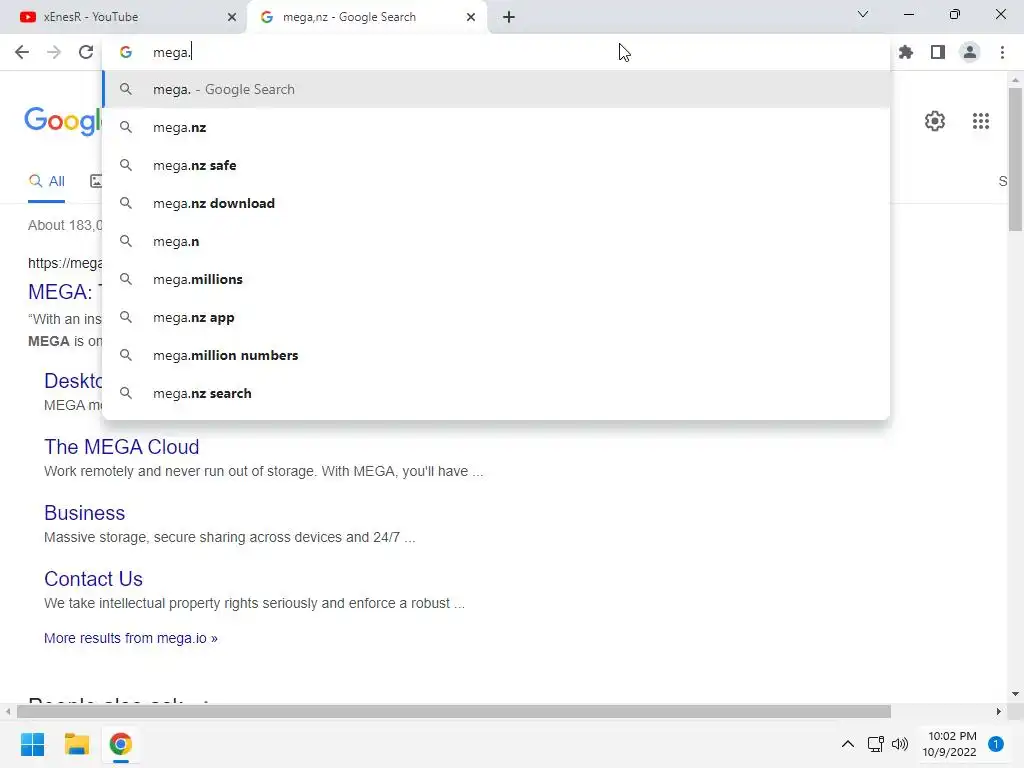Open the 'Deskto' sitelink heading

click(x=73, y=380)
